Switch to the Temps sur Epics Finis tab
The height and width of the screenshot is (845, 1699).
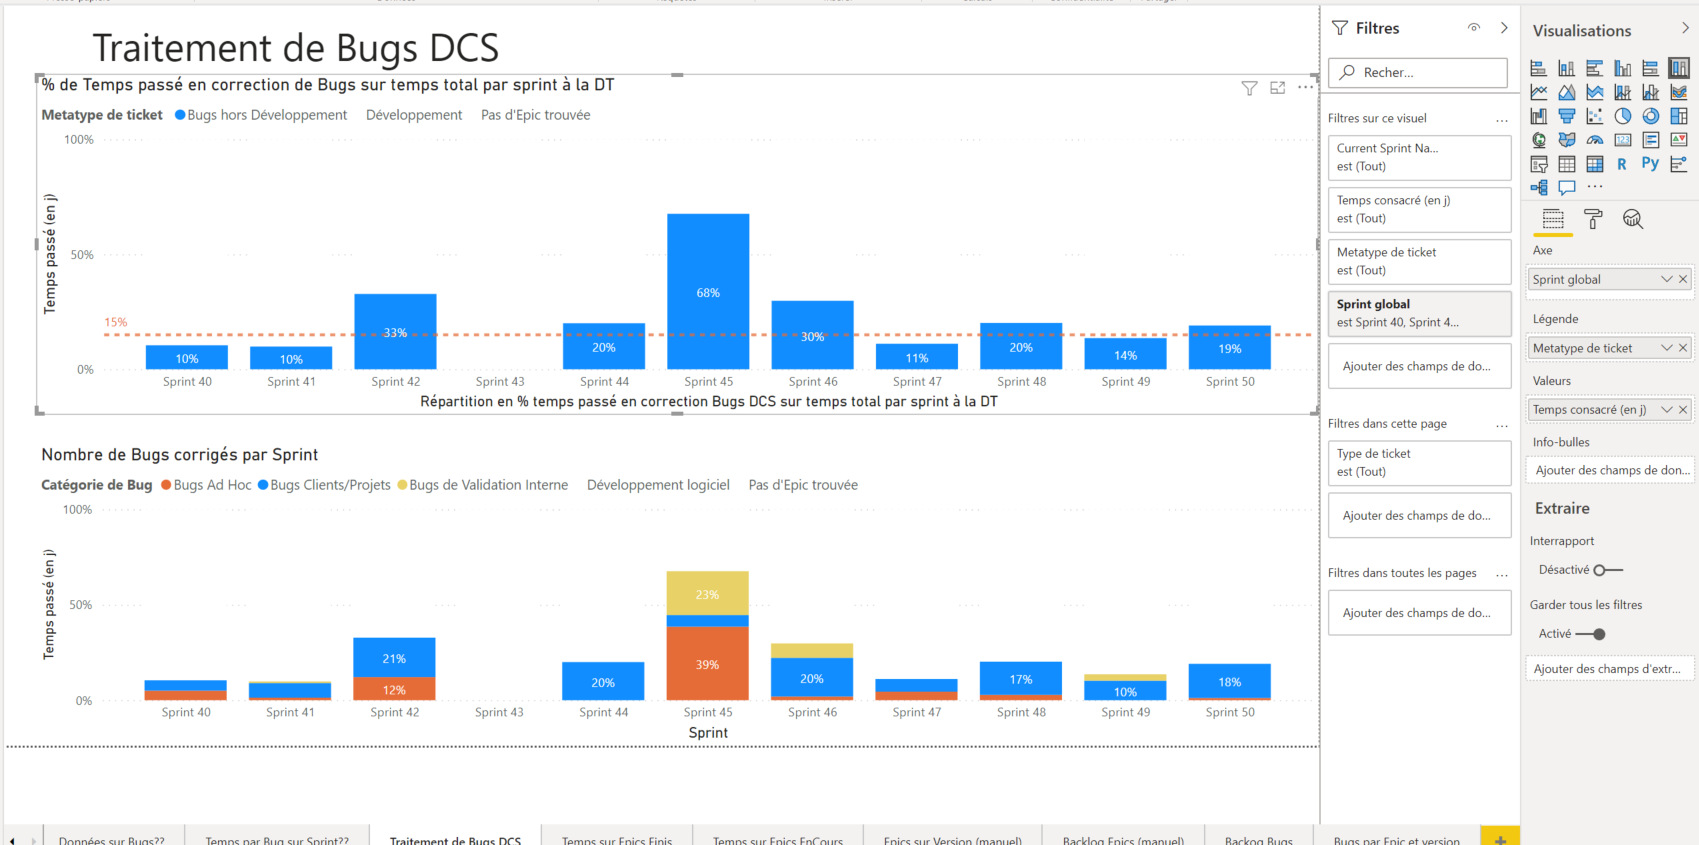pyautogui.click(x=617, y=840)
